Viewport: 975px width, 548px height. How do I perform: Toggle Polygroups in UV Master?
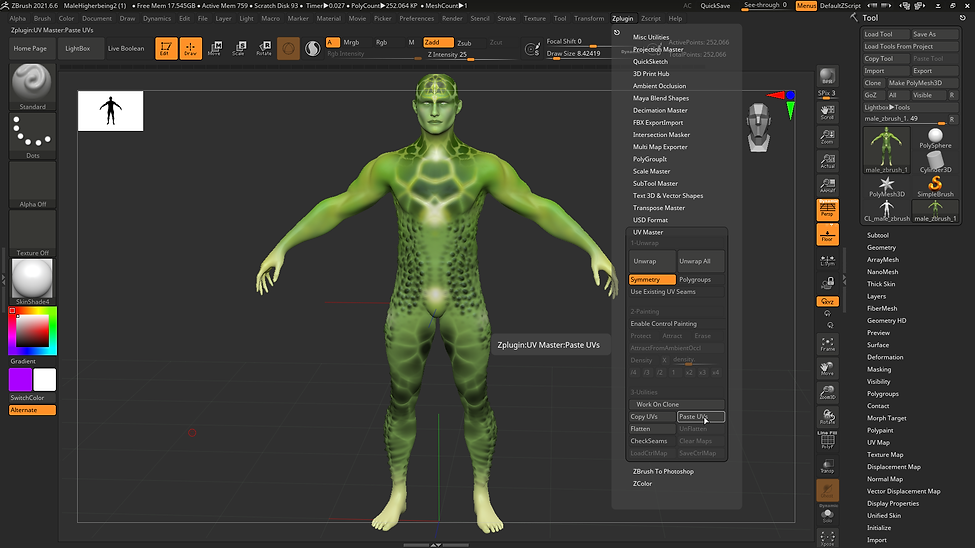click(x=701, y=279)
